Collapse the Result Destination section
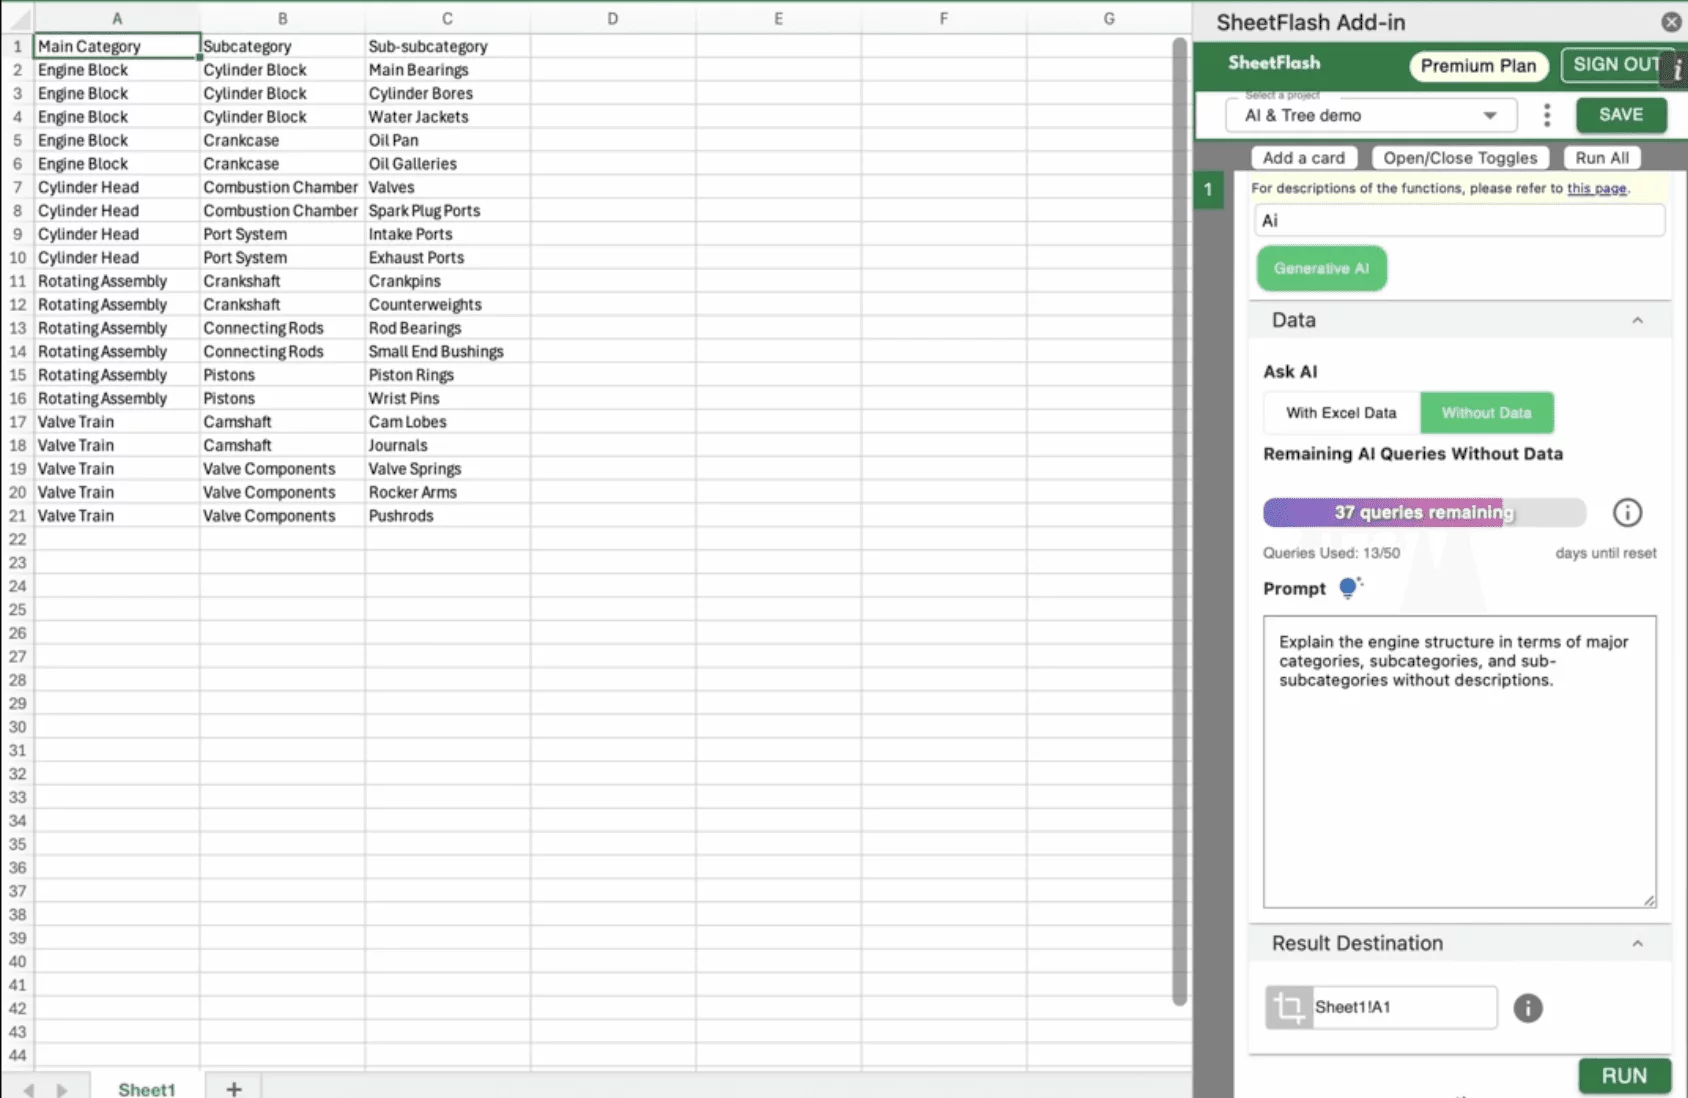The image size is (1688, 1098). (1637, 943)
